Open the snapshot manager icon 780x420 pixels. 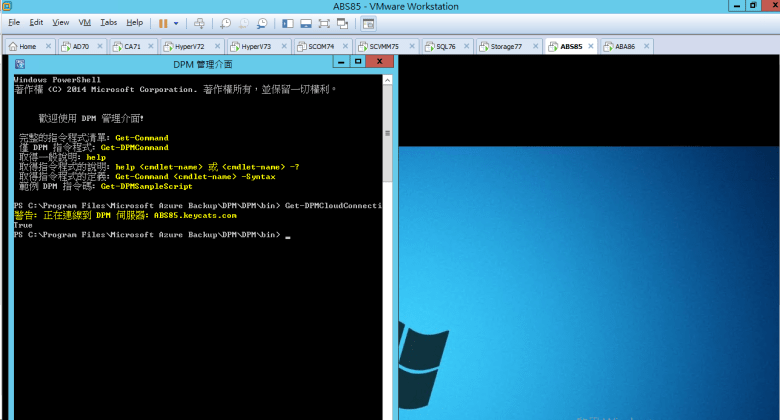coord(262,22)
